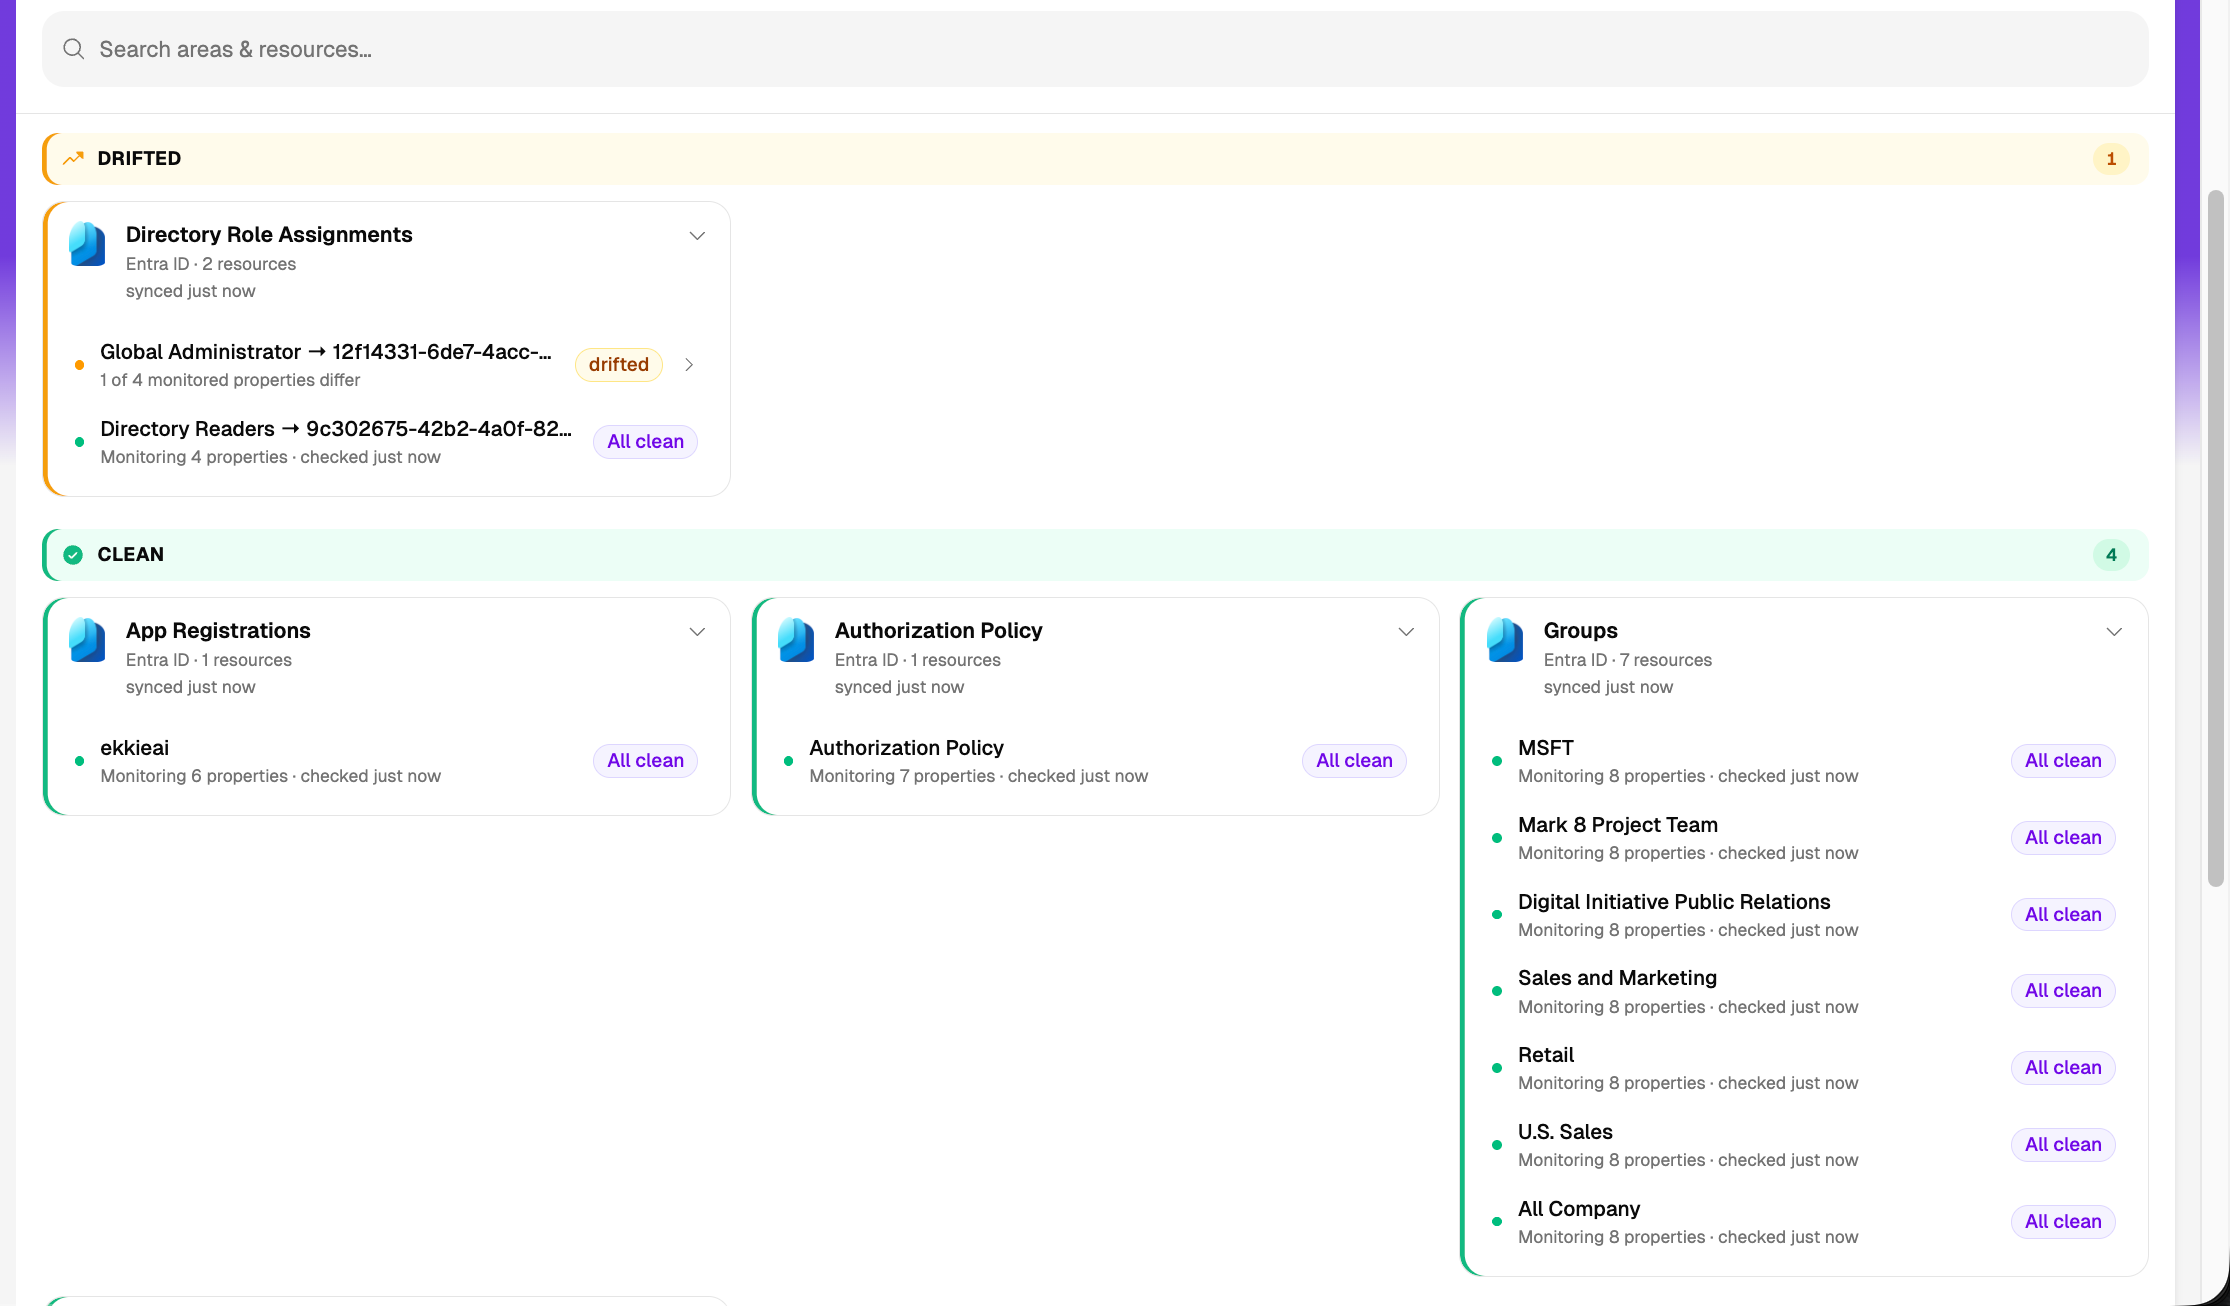Click green status dot for Authorization Policy resource
Viewport: 2230px width, 1306px height.
[x=789, y=761]
